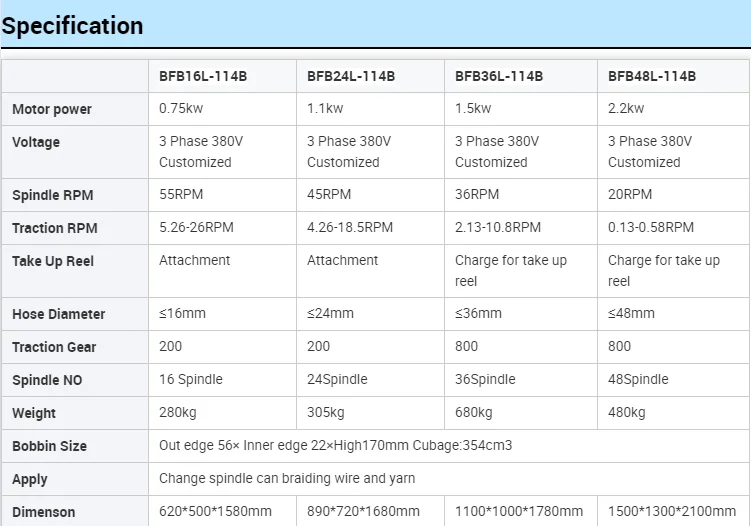The height and width of the screenshot is (526, 751).
Task: Click the Specification heading
Action: 72,26
